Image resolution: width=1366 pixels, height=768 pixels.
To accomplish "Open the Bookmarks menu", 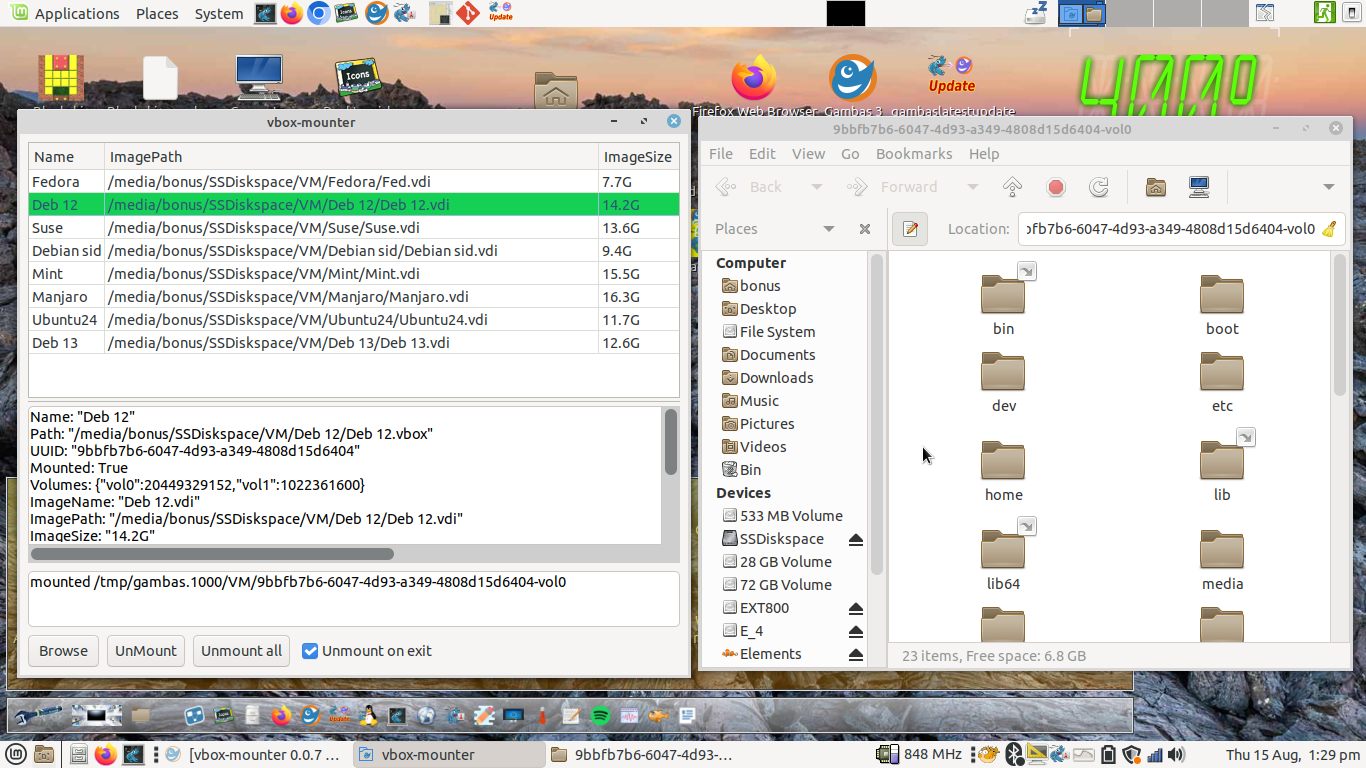I will click(x=913, y=154).
